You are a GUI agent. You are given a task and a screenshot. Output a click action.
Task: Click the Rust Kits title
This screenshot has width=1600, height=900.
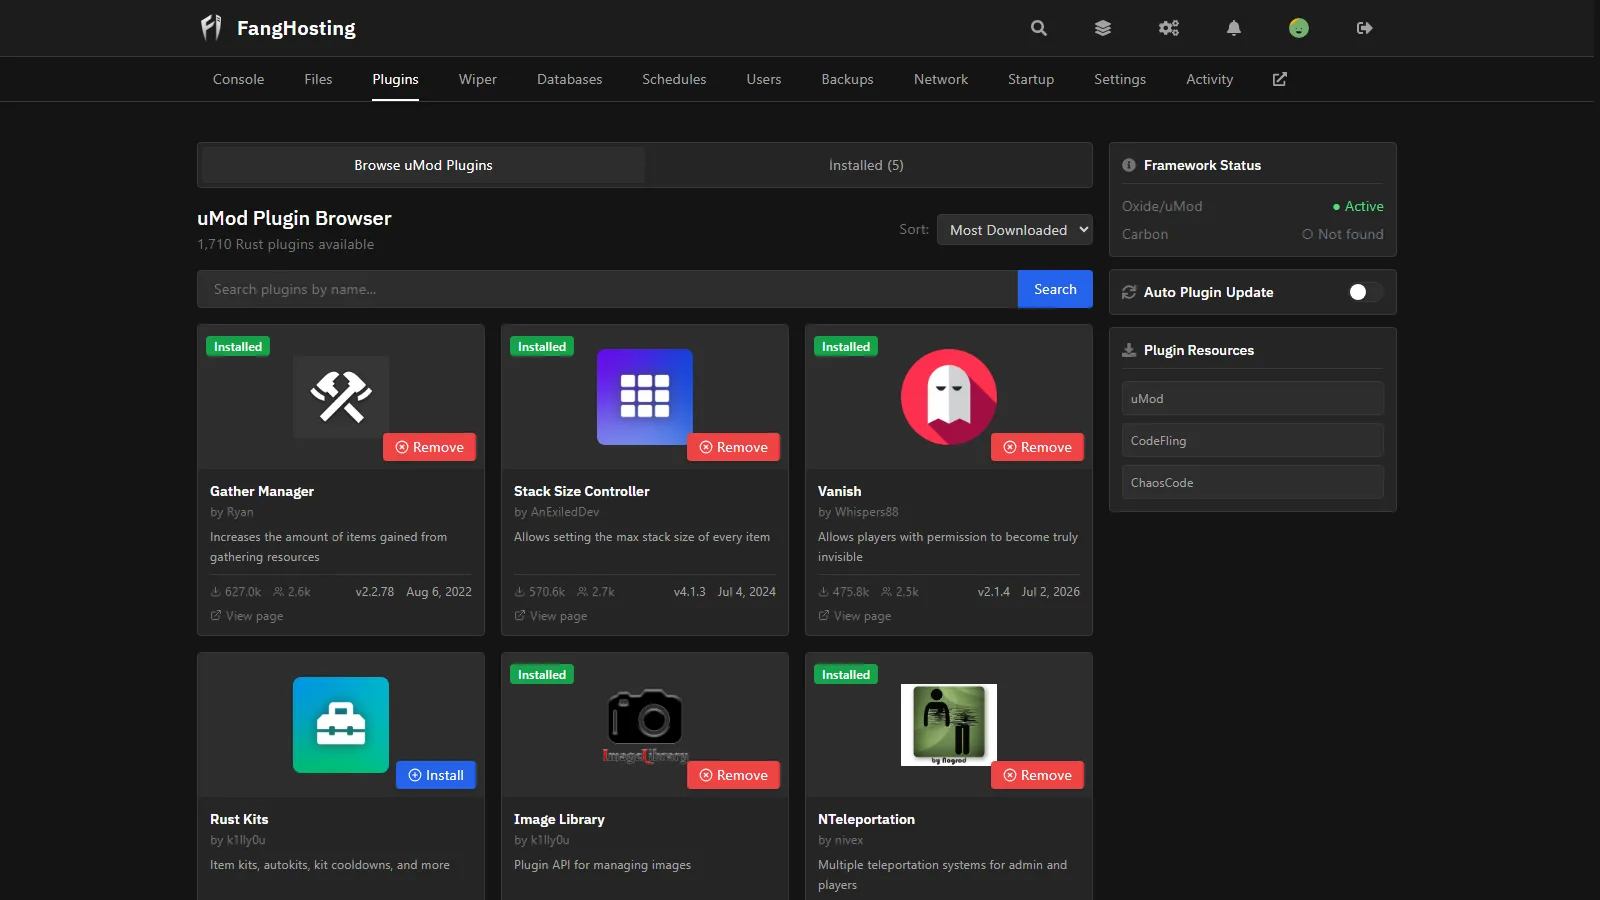click(x=239, y=819)
